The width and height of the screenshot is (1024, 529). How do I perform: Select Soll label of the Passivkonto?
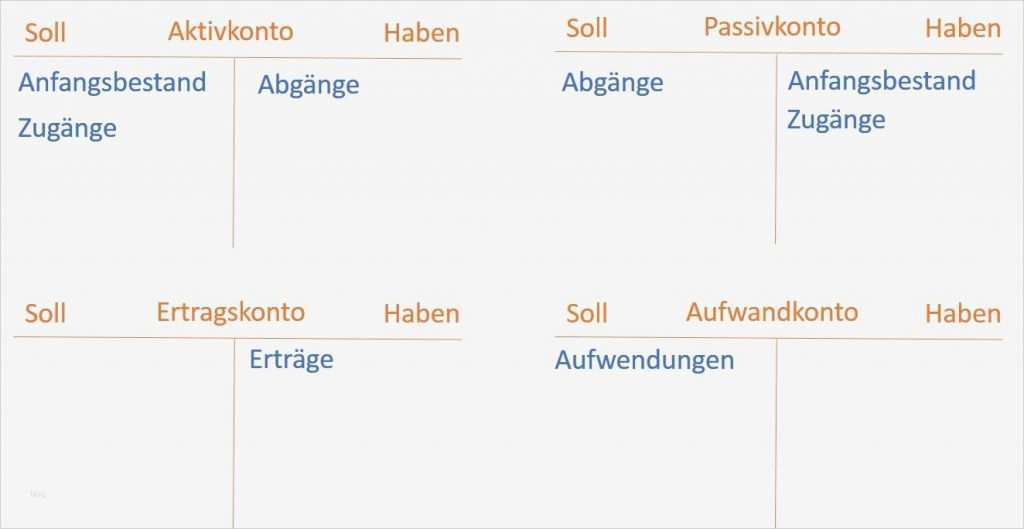tap(586, 28)
